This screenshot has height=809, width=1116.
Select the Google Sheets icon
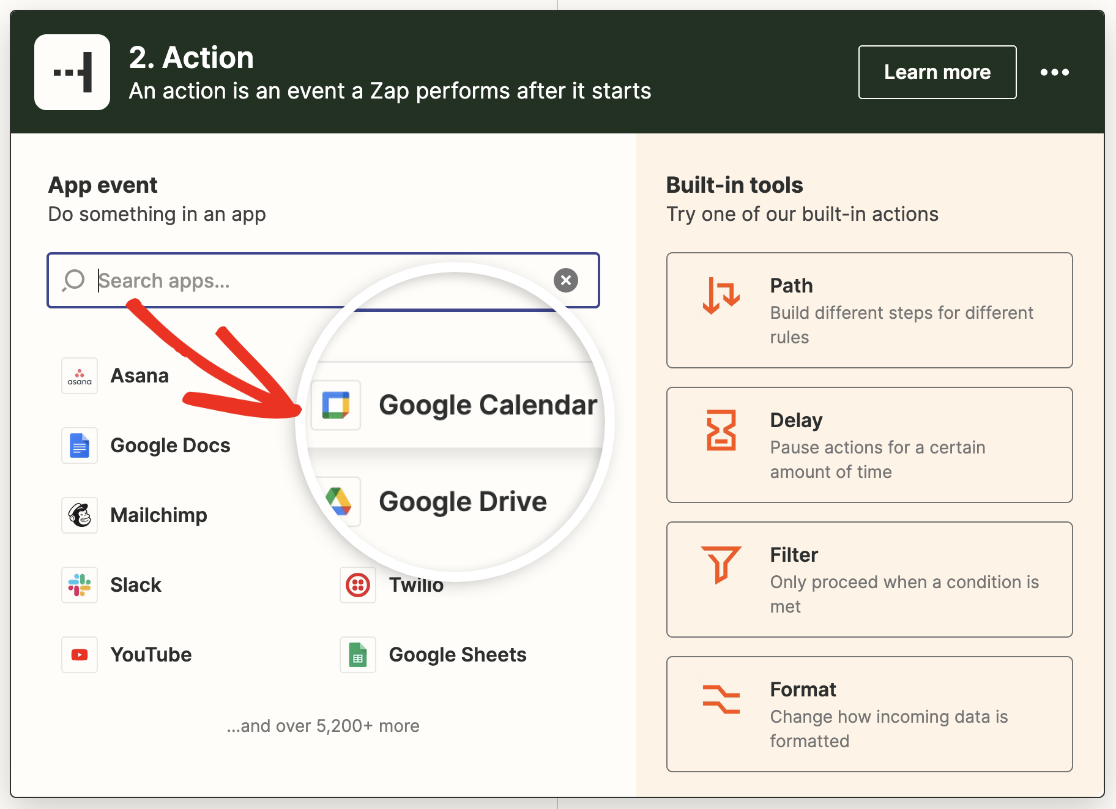coord(358,655)
